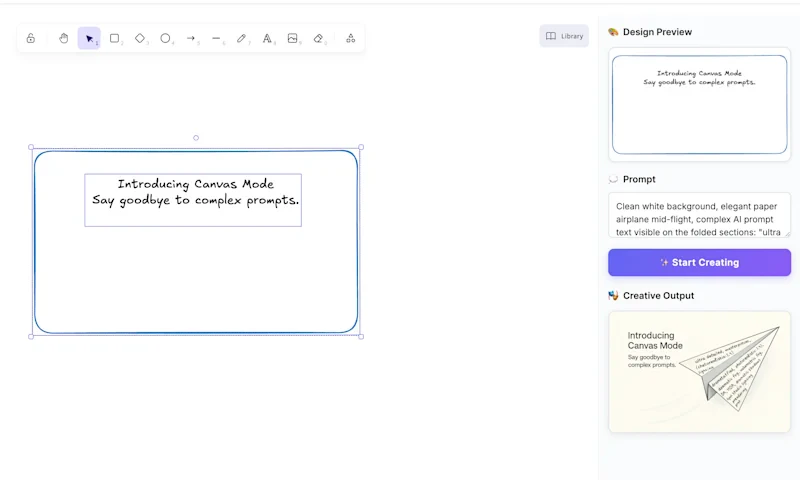Select the Text tool
Screen dimensions: 800x480
pyautogui.click(x=267, y=38)
